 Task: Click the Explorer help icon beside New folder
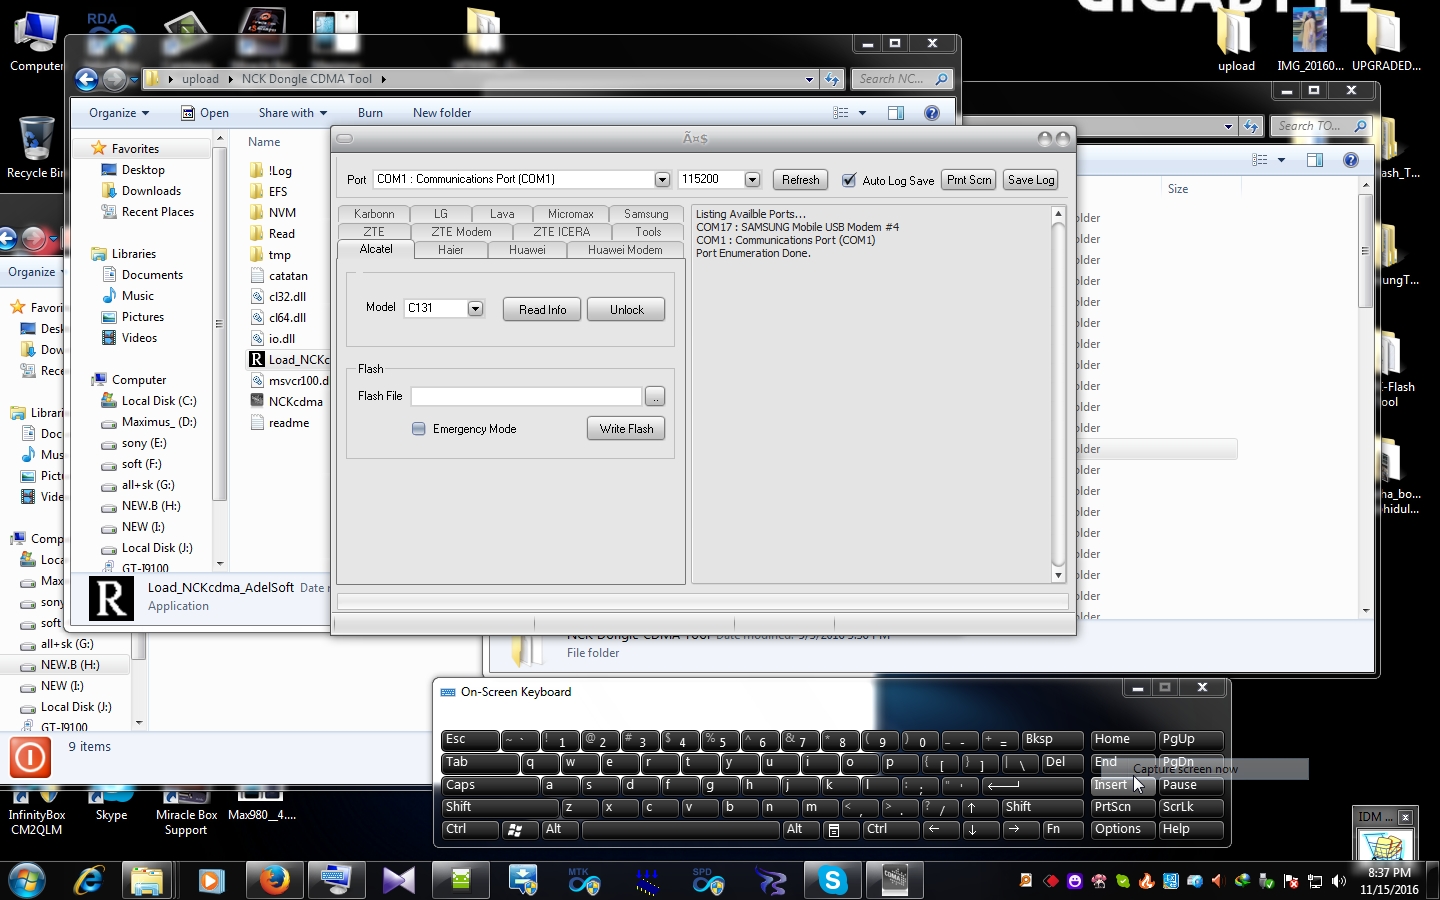click(932, 113)
